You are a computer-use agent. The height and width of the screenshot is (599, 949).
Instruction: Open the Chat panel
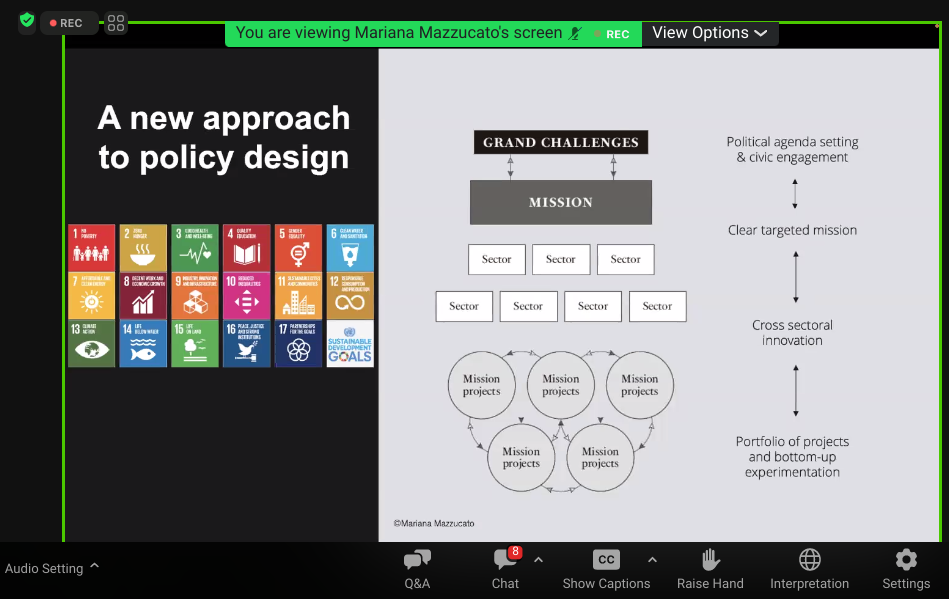pyautogui.click(x=505, y=568)
